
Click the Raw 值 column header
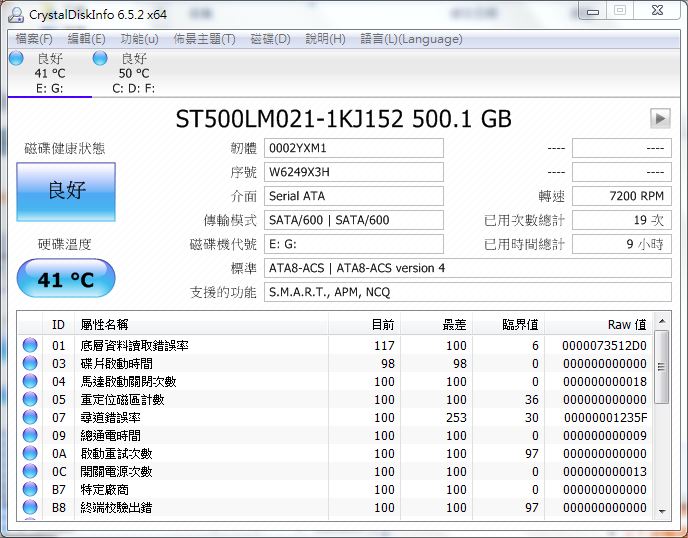click(598, 324)
